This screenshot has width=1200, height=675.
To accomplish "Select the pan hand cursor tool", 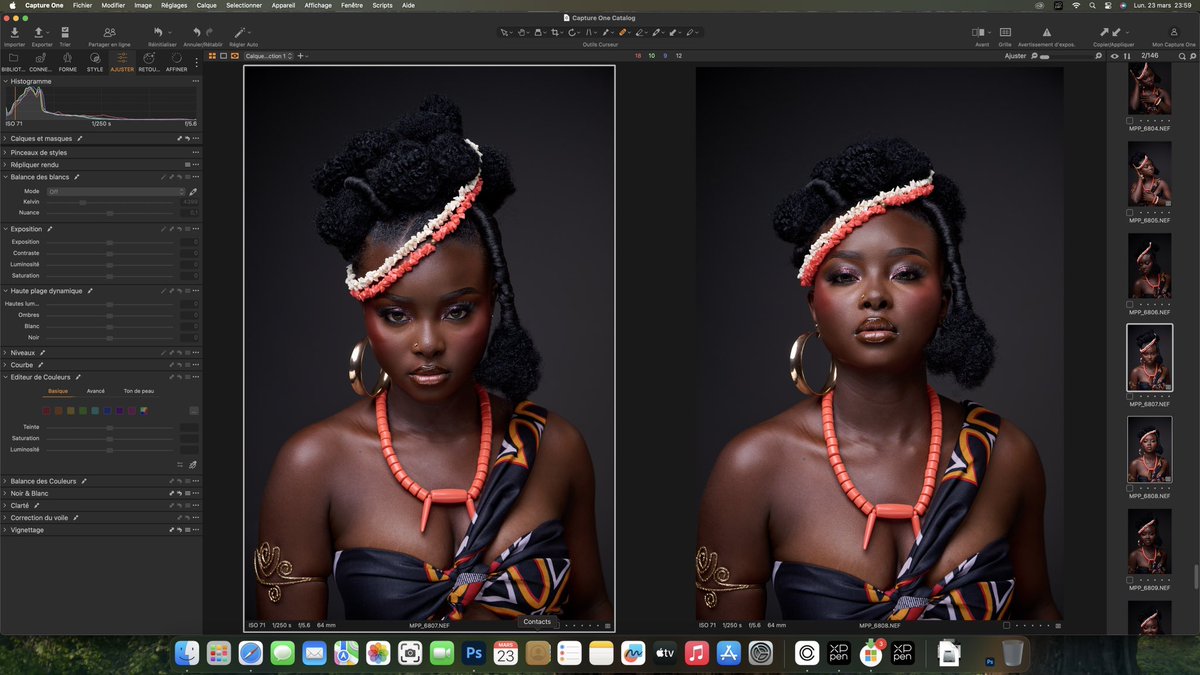I will click(x=522, y=33).
